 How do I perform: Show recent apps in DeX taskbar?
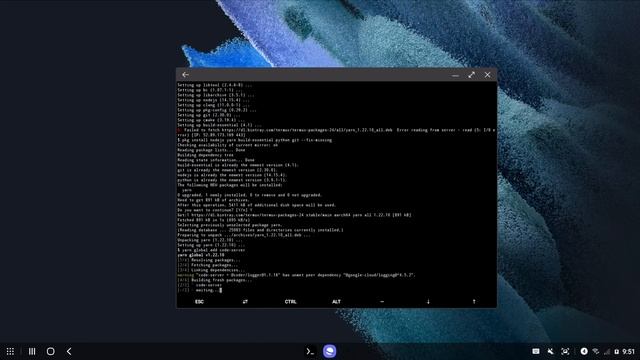pyautogui.click(x=32, y=351)
